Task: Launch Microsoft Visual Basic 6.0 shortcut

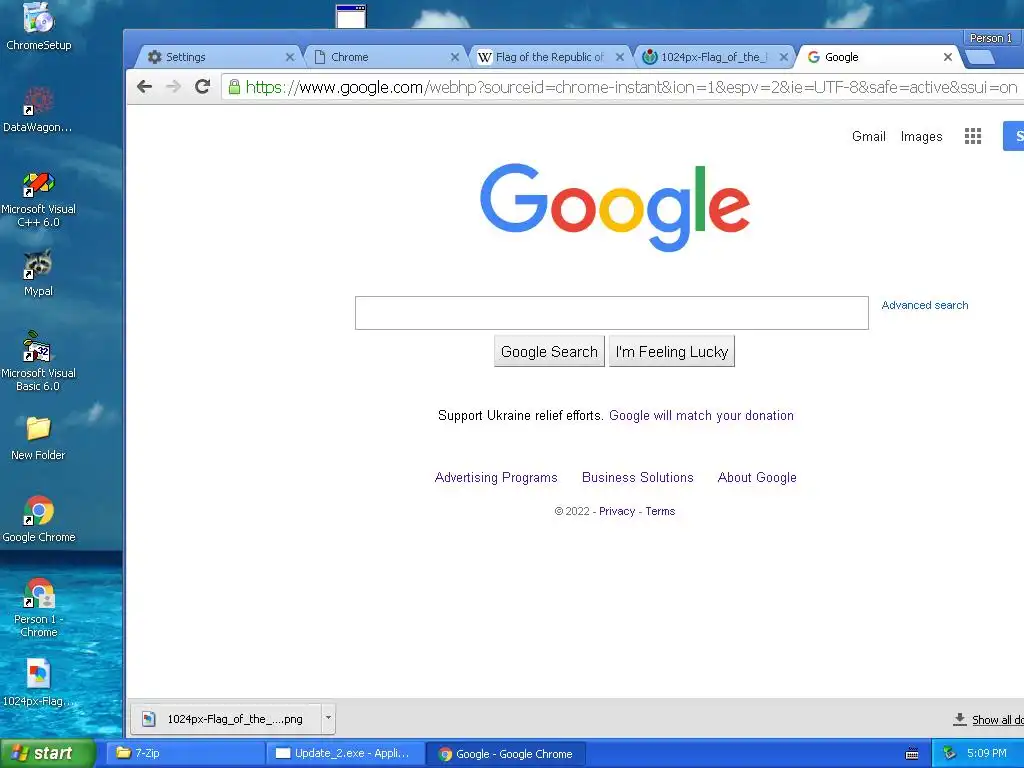Action: click(x=38, y=361)
